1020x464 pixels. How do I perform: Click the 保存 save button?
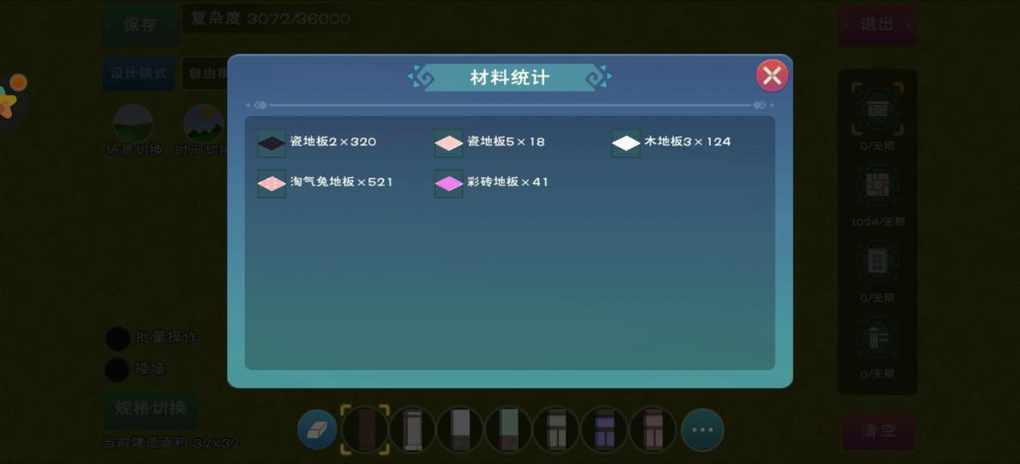141,25
